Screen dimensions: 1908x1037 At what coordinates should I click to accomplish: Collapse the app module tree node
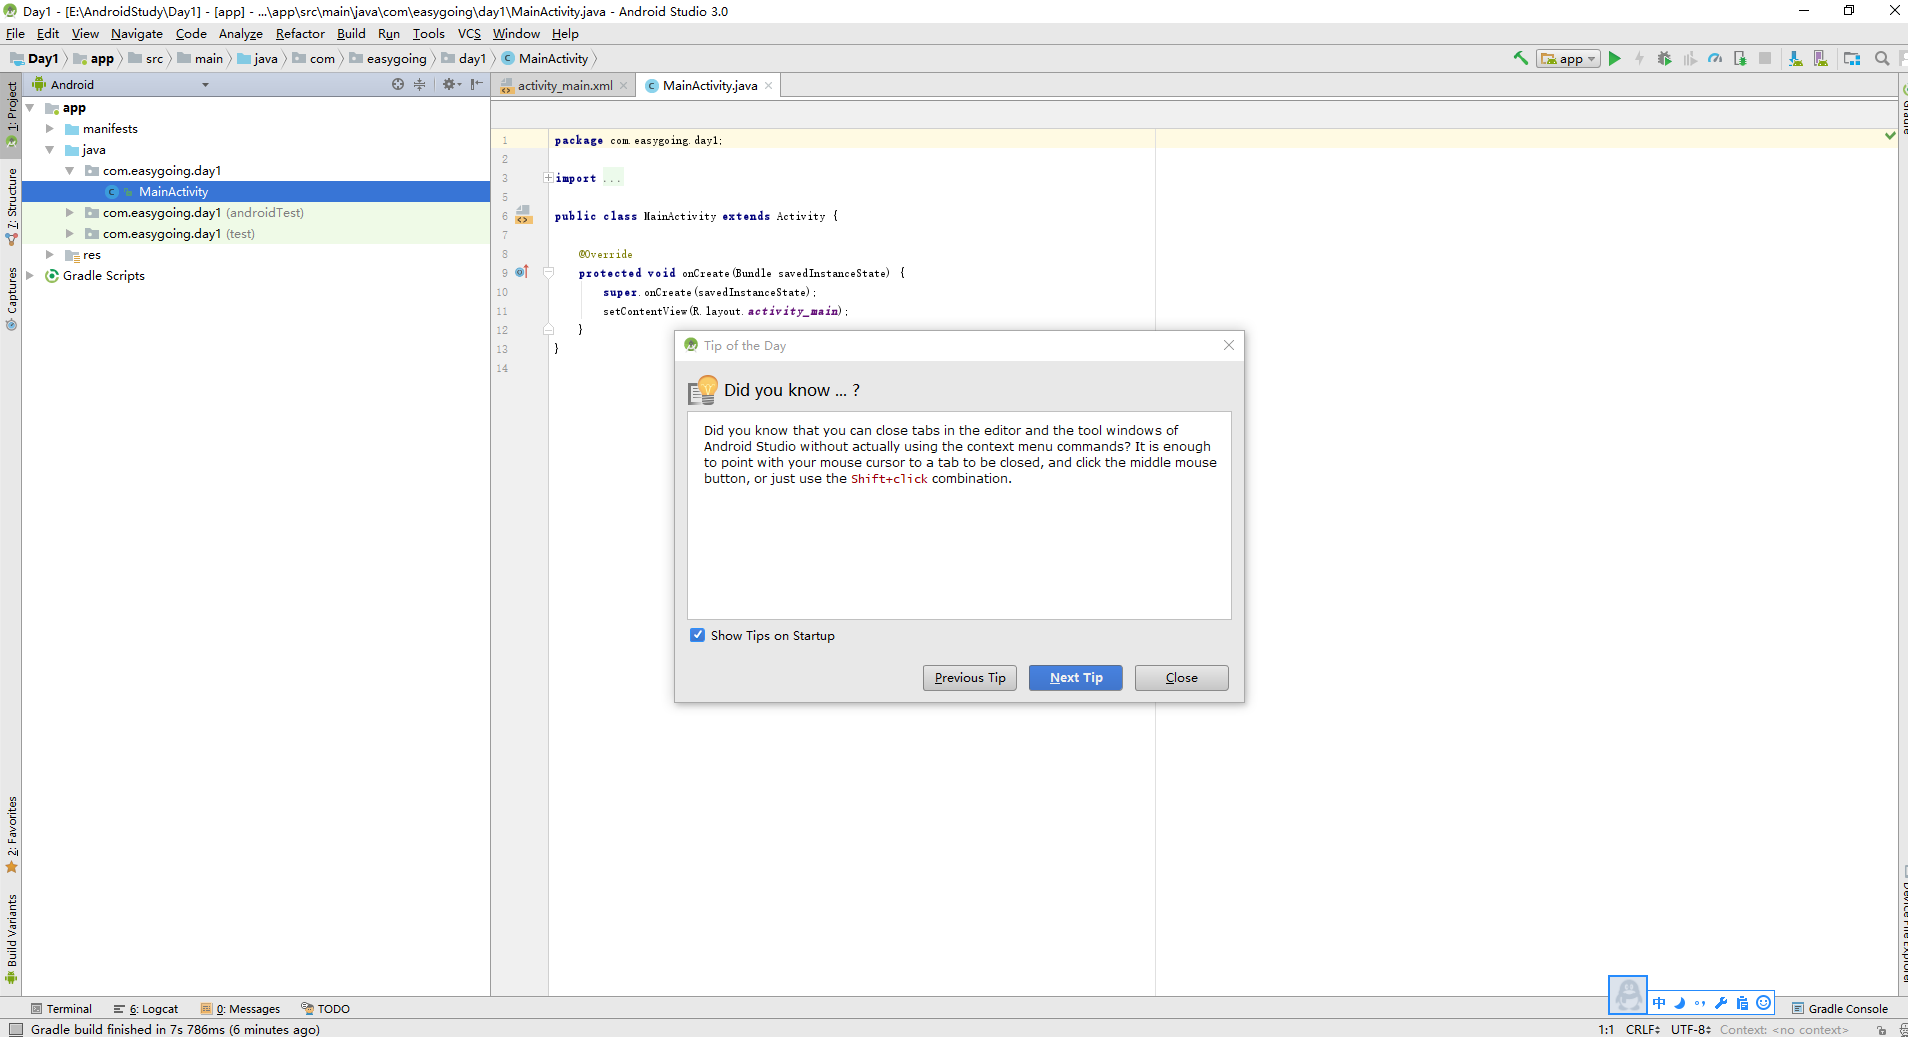[30, 107]
